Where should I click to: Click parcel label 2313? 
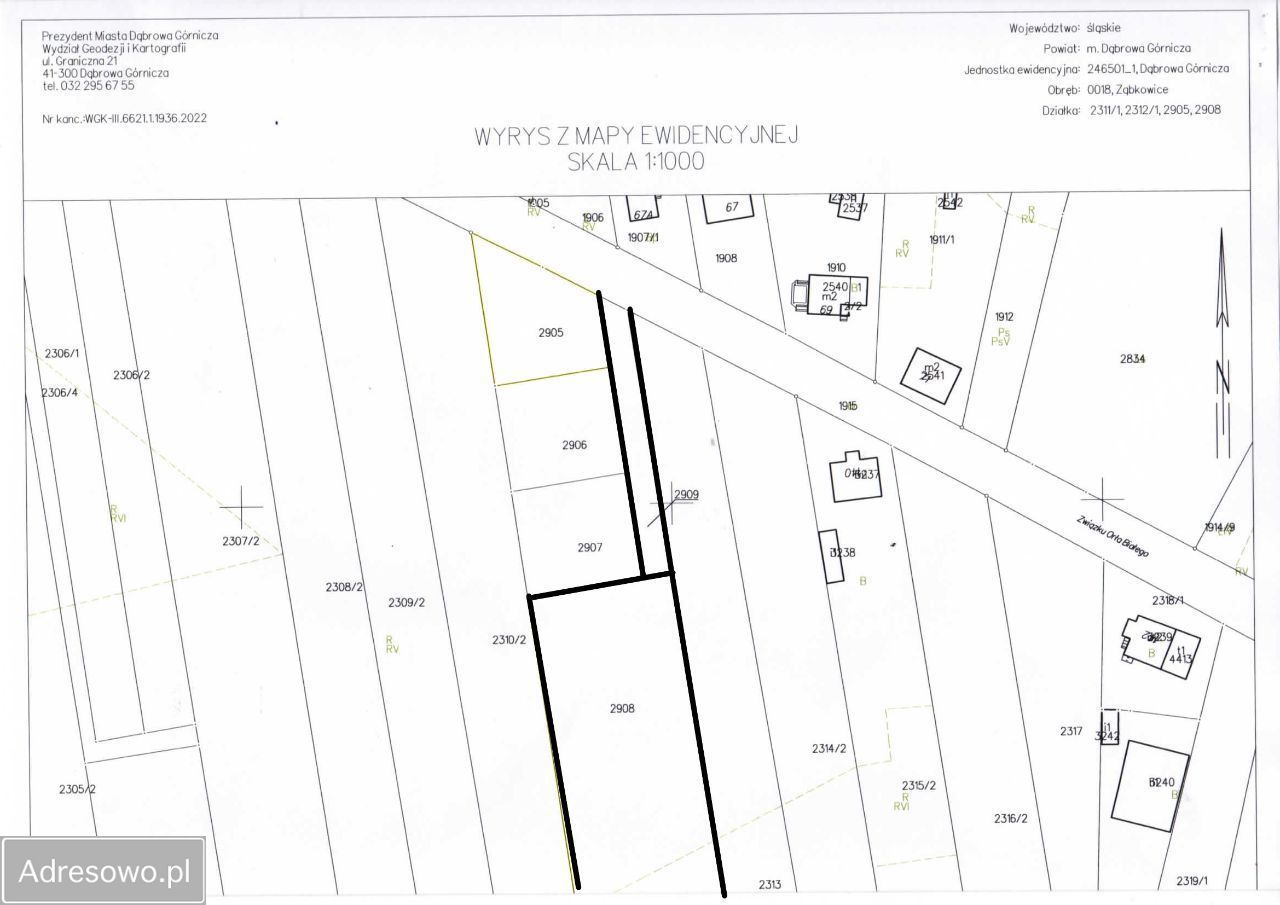pyautogui.click(x=769, y=884)
